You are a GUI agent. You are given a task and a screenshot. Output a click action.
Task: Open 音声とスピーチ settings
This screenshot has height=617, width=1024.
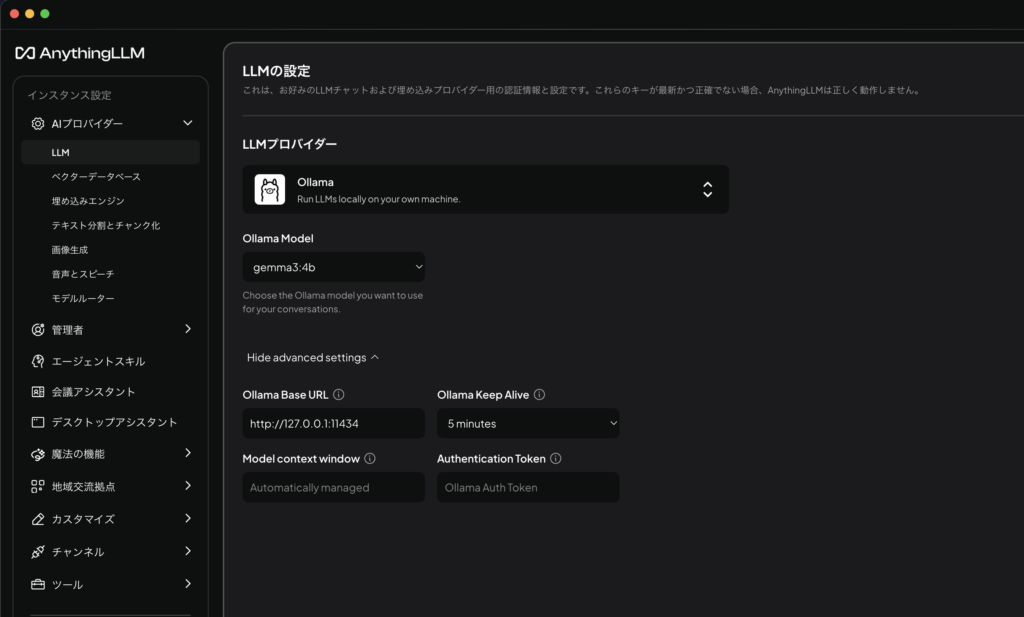pos(83,274)
